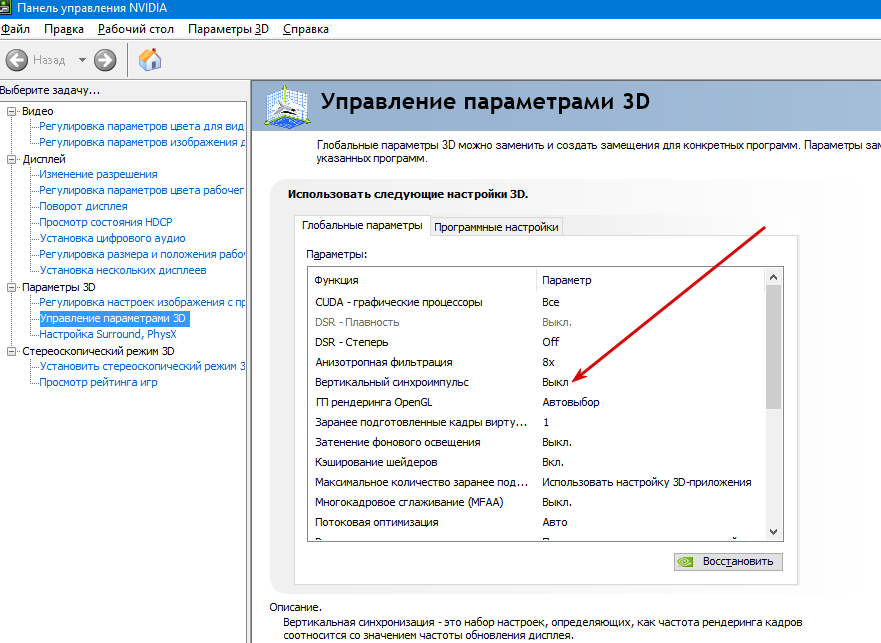Screen dimensions: 881x643
Task: Collapse the Стереоскопический режим 3D node
Action: [x=11, y=351]
